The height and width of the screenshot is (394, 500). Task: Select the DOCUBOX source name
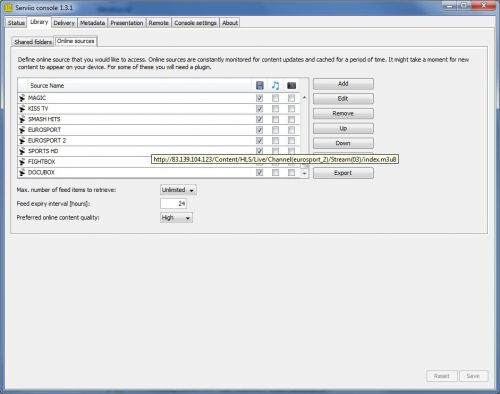click(x=41, y=173)
